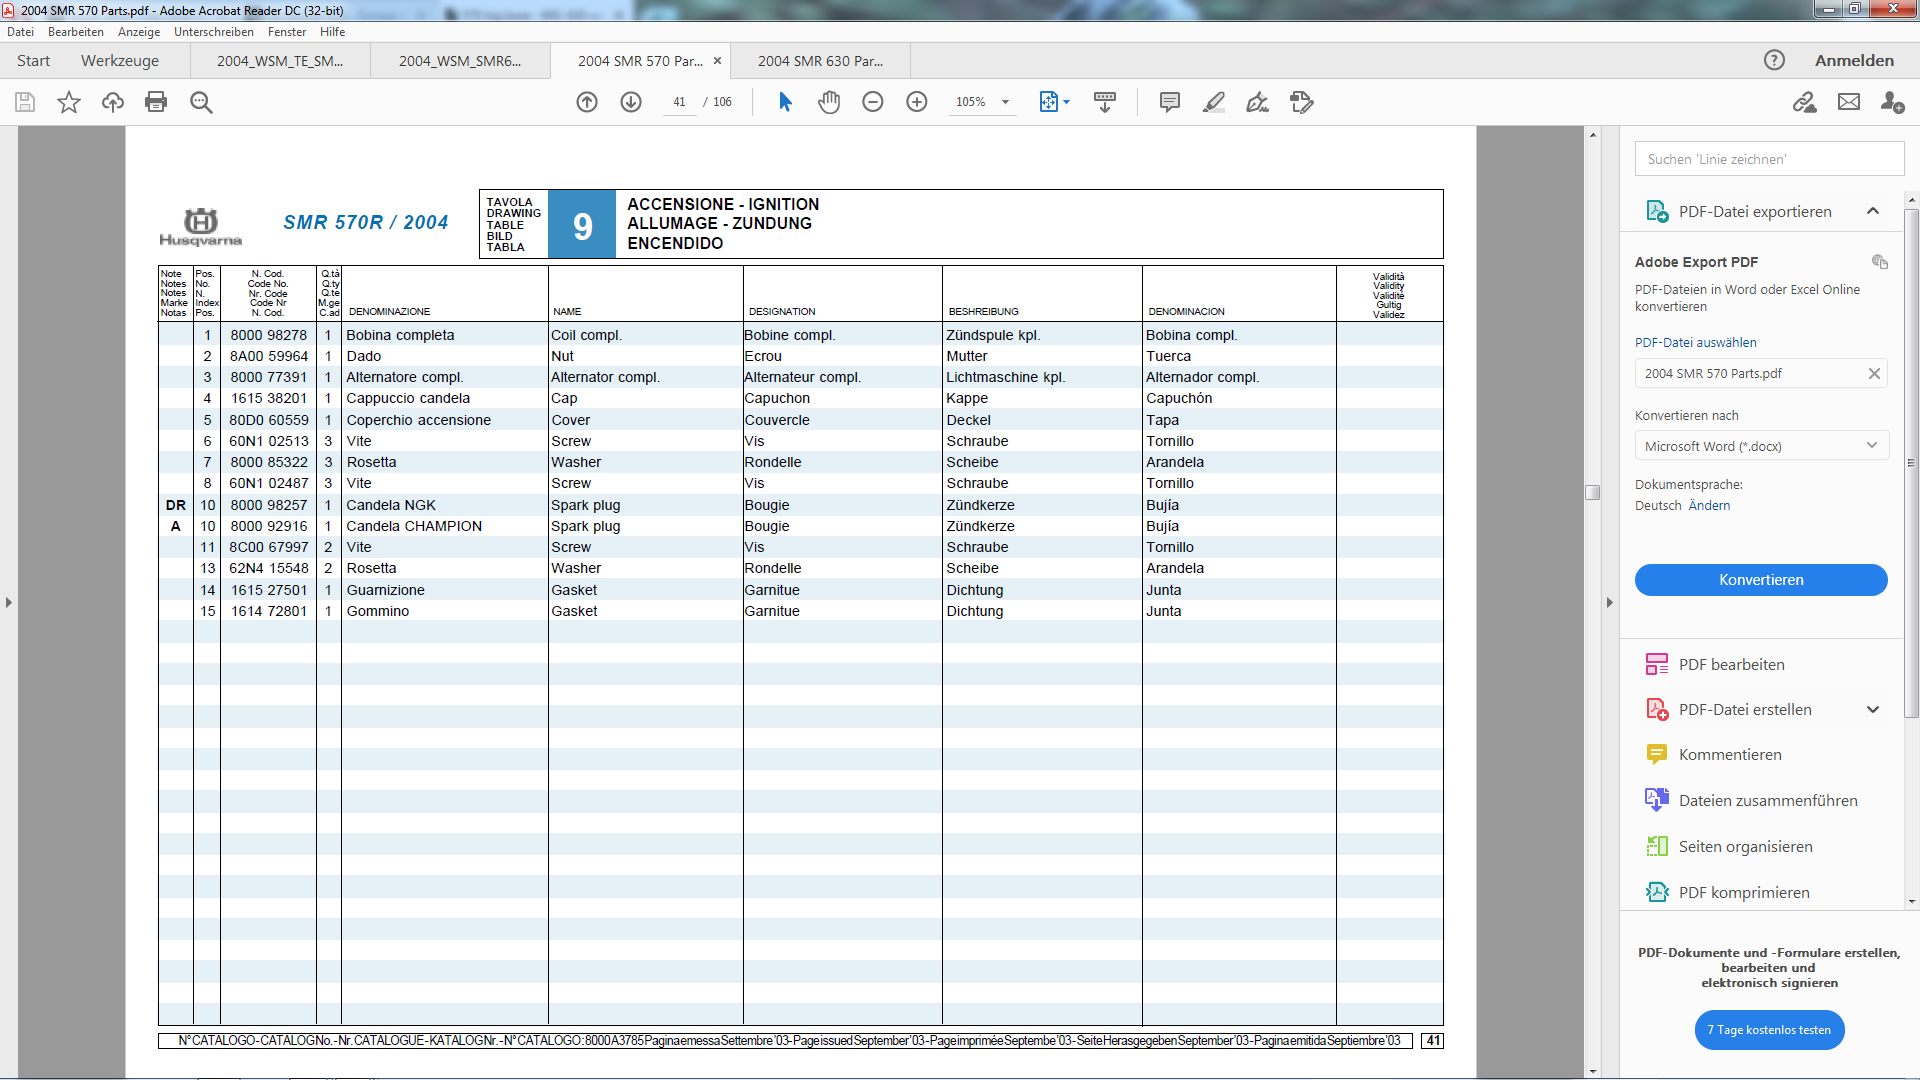Zoom out with minus icon
This screenshot has height=1080, width=1920.
pos(873,102)
